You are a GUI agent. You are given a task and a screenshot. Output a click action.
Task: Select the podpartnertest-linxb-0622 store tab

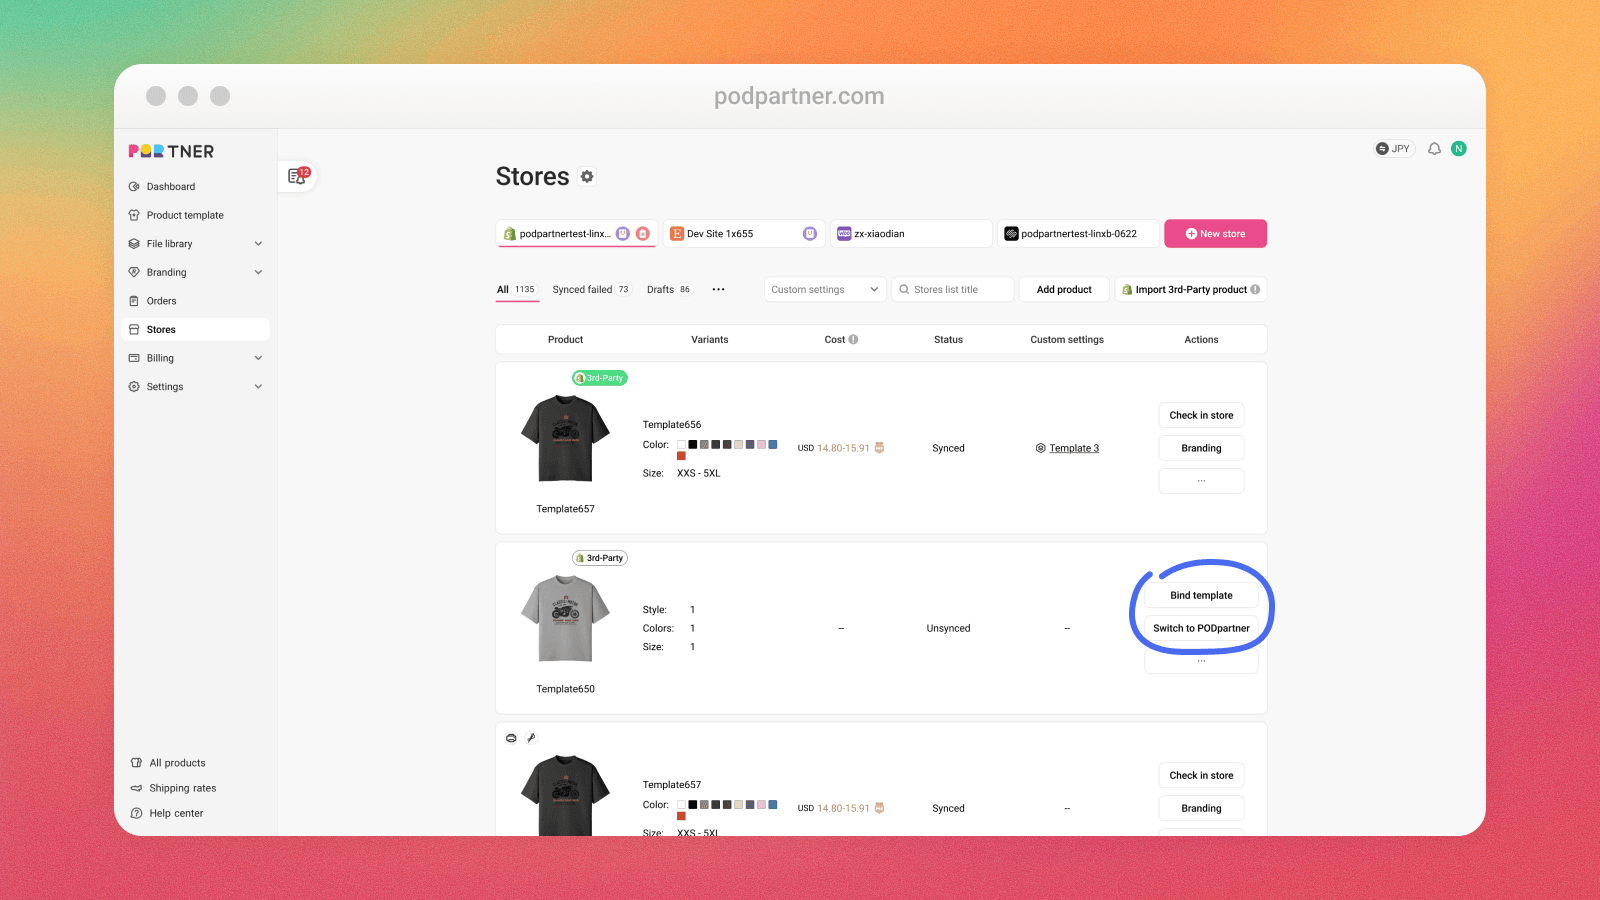[x=1079, y=233]
